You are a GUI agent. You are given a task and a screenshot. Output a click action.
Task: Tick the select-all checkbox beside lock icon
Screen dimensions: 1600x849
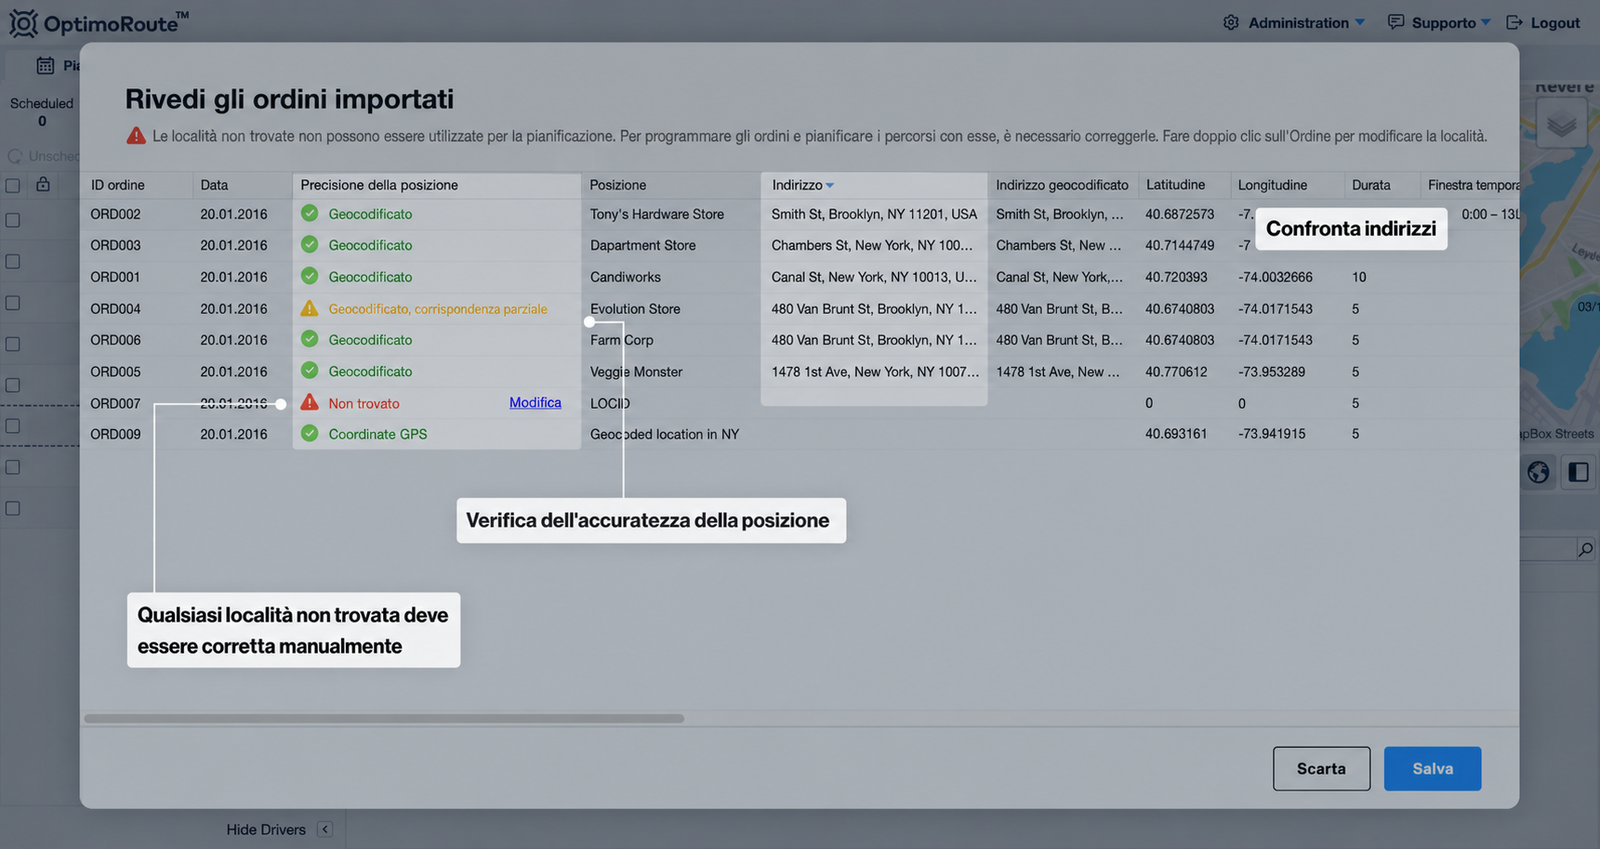click(13, 186)
